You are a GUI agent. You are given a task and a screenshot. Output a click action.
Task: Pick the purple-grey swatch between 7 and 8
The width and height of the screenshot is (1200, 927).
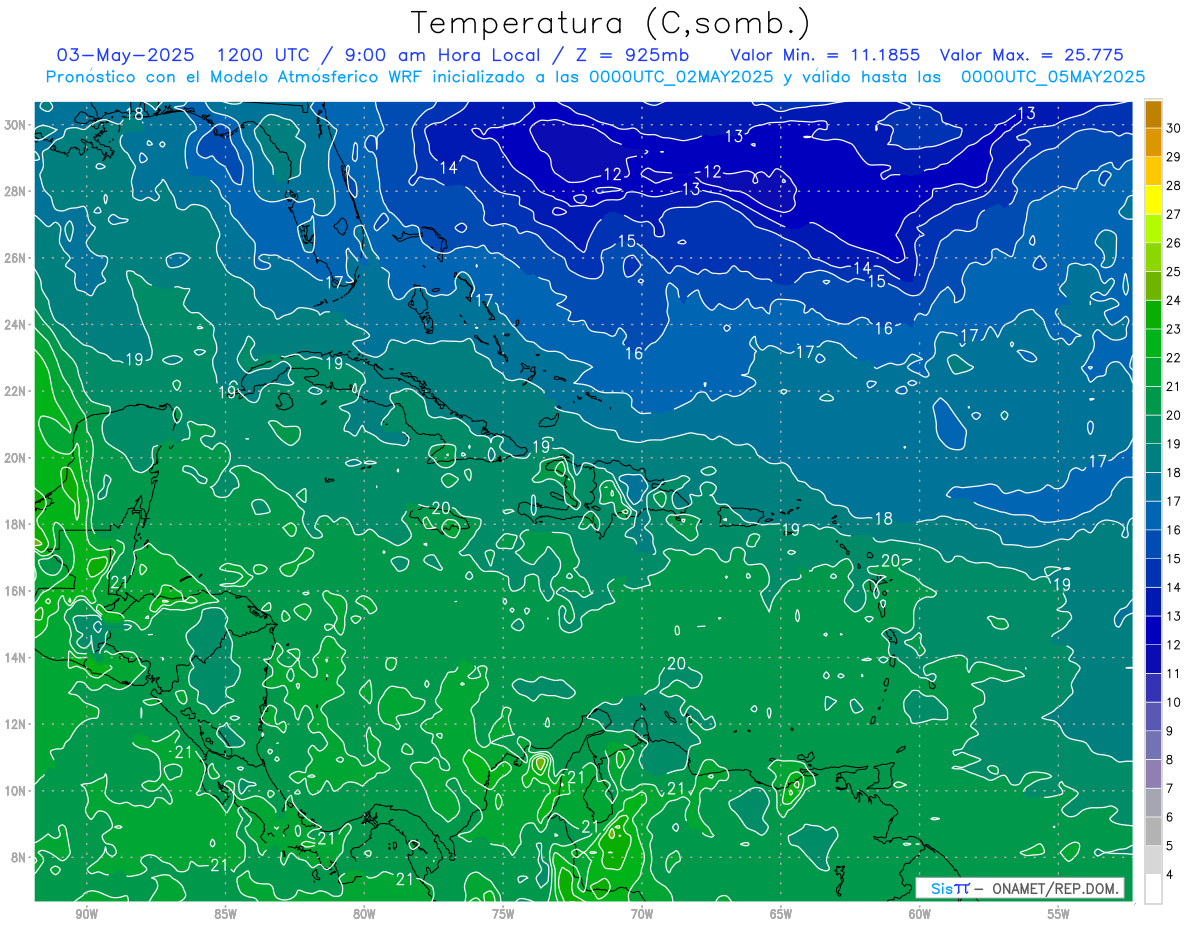(x=1153, y=774)
